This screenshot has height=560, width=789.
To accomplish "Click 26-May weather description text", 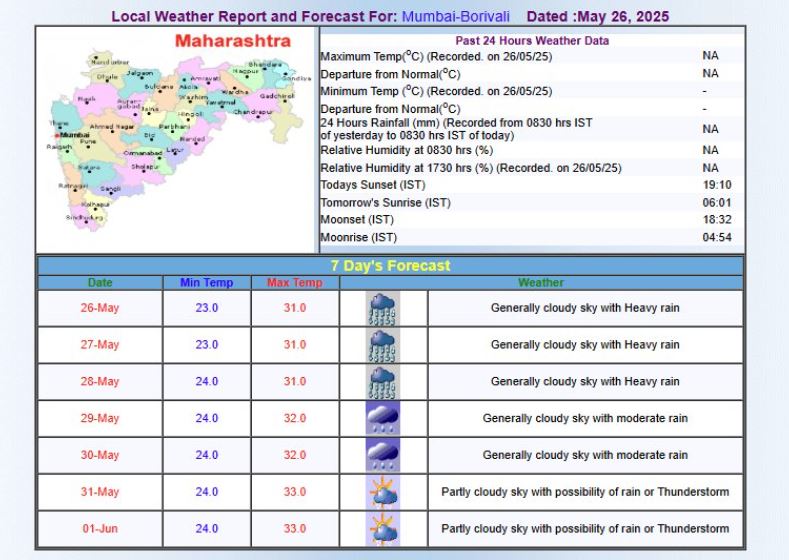I will click(x=585, y=308).
